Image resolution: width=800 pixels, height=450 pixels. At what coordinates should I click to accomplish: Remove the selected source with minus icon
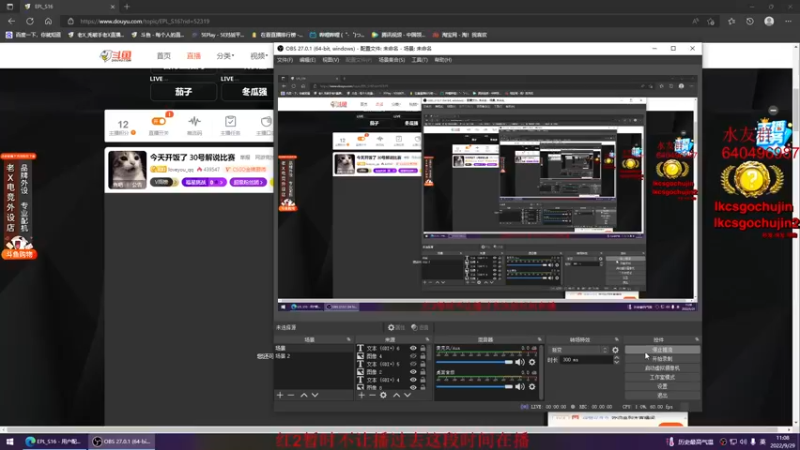(372, 395)
